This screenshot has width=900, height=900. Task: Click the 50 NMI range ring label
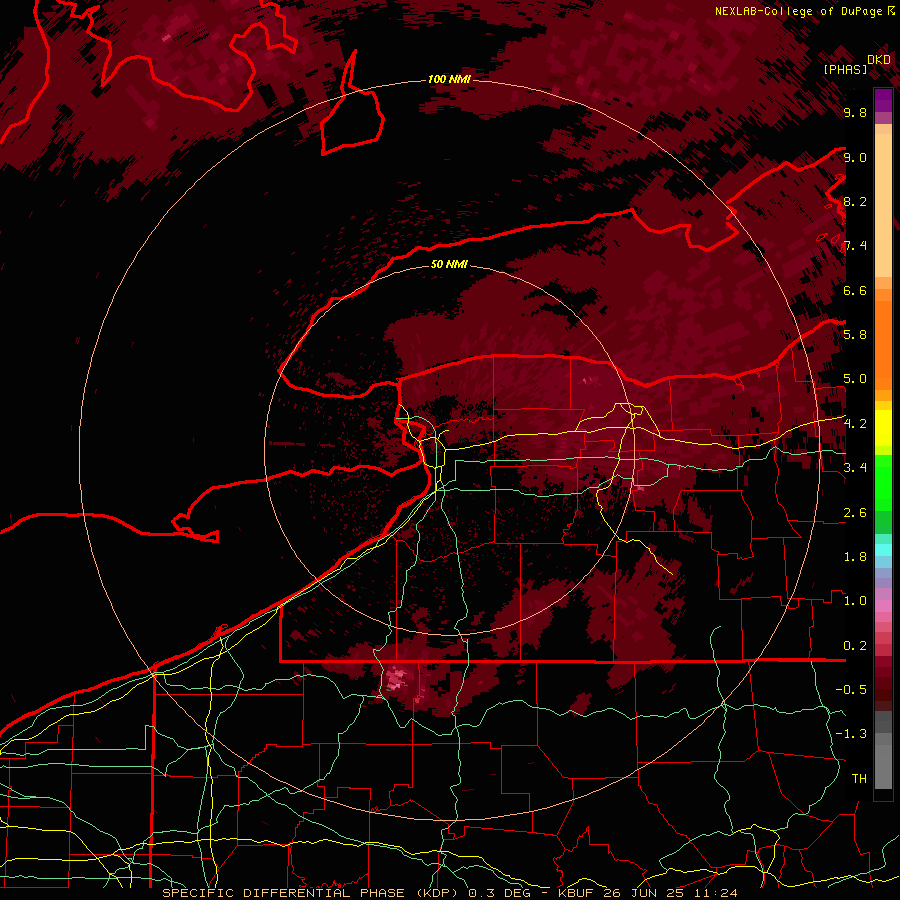tap(449, 264)
